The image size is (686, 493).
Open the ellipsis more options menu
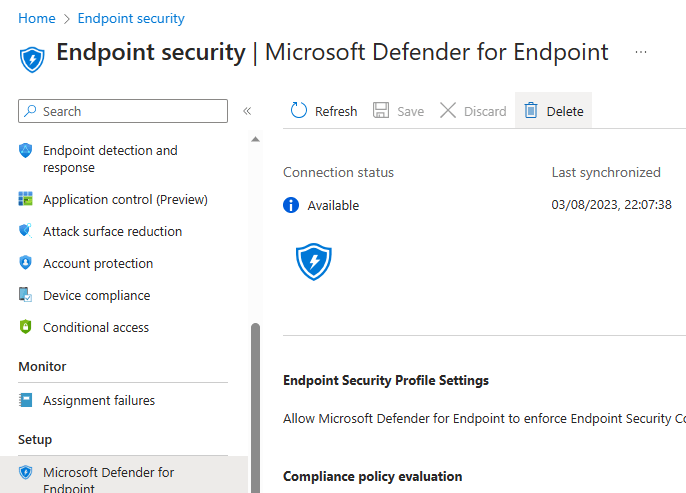641,52
